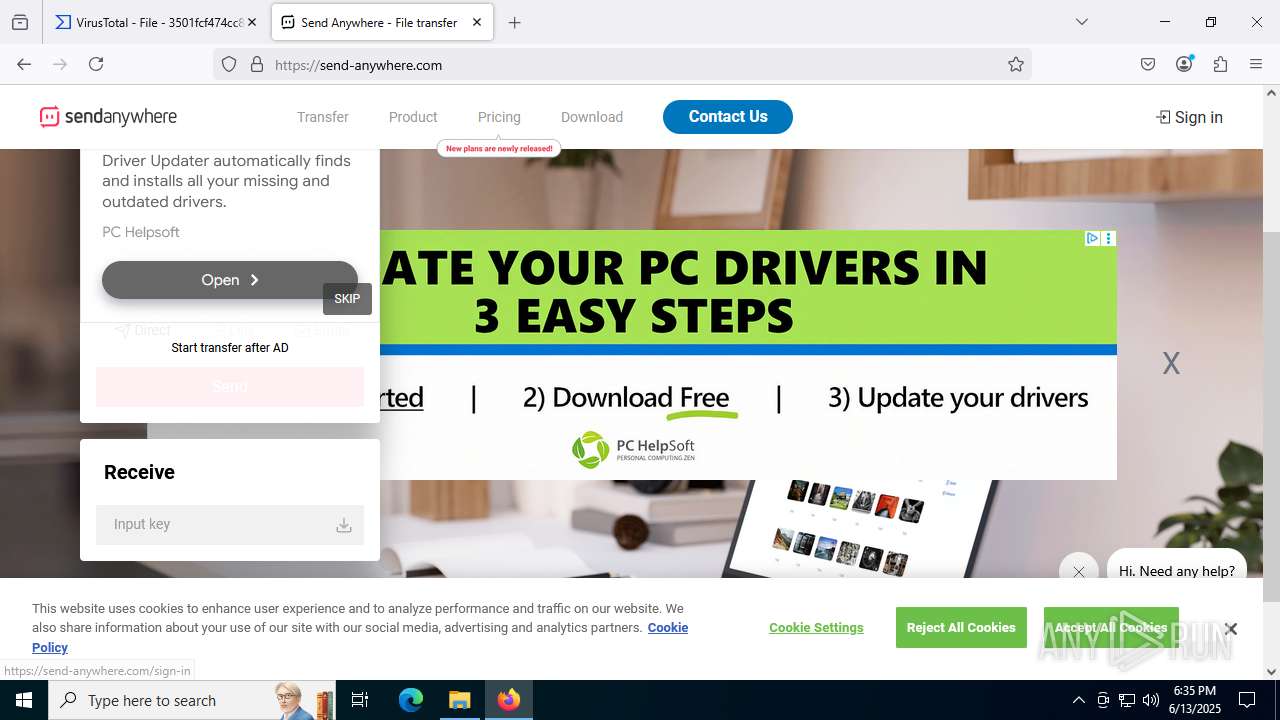Open the network tray icon
Screen dimensions: 1280x720
coord(1127,700)
